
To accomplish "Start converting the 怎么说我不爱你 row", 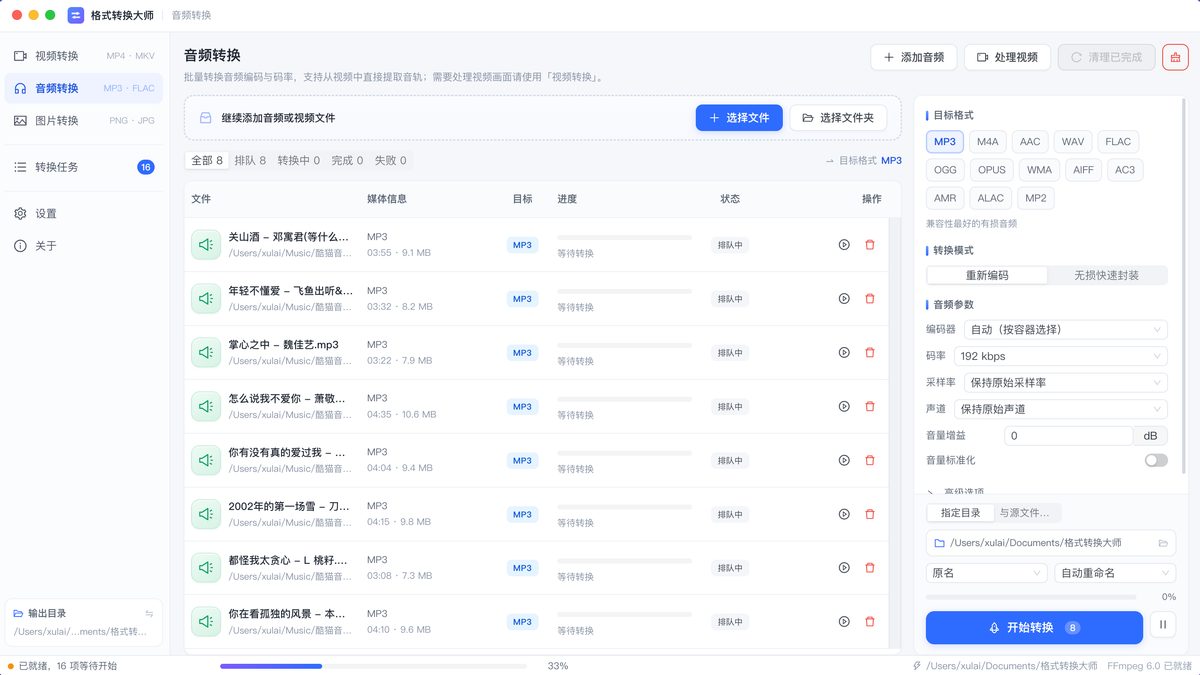I will (844, 407).
